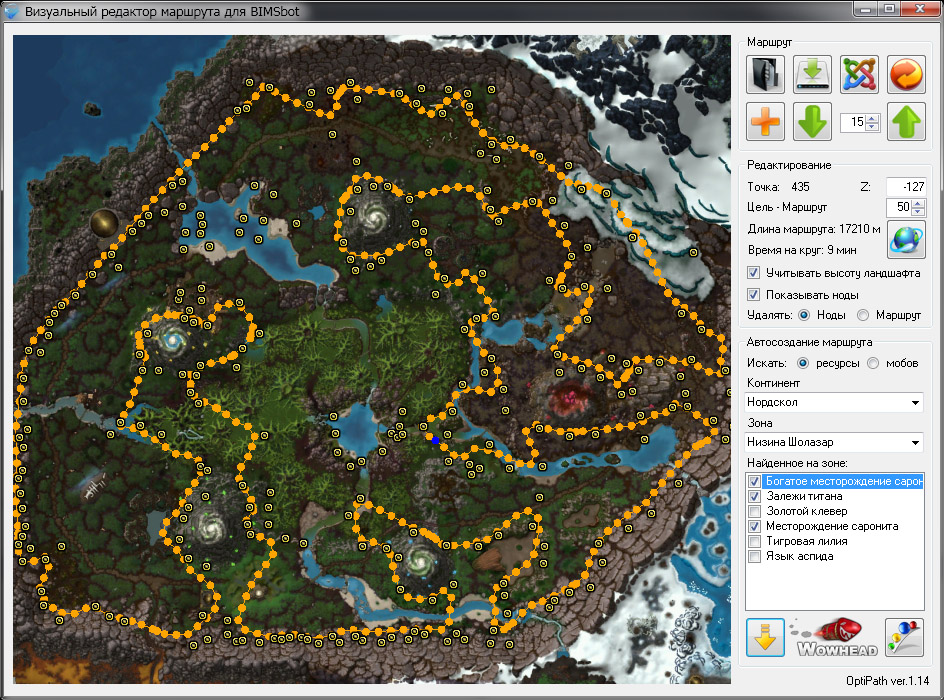944x700 pixels.
Task: Click the colored balls route-building icon
Action: click(904, 637)
